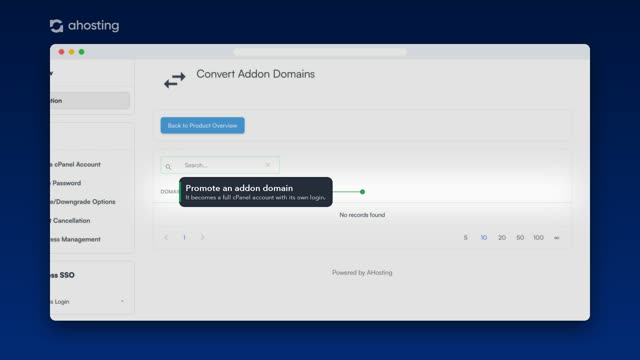640x360 pixels.
Task: Open the Cancellation sidebar link
Action: (70, 220)
